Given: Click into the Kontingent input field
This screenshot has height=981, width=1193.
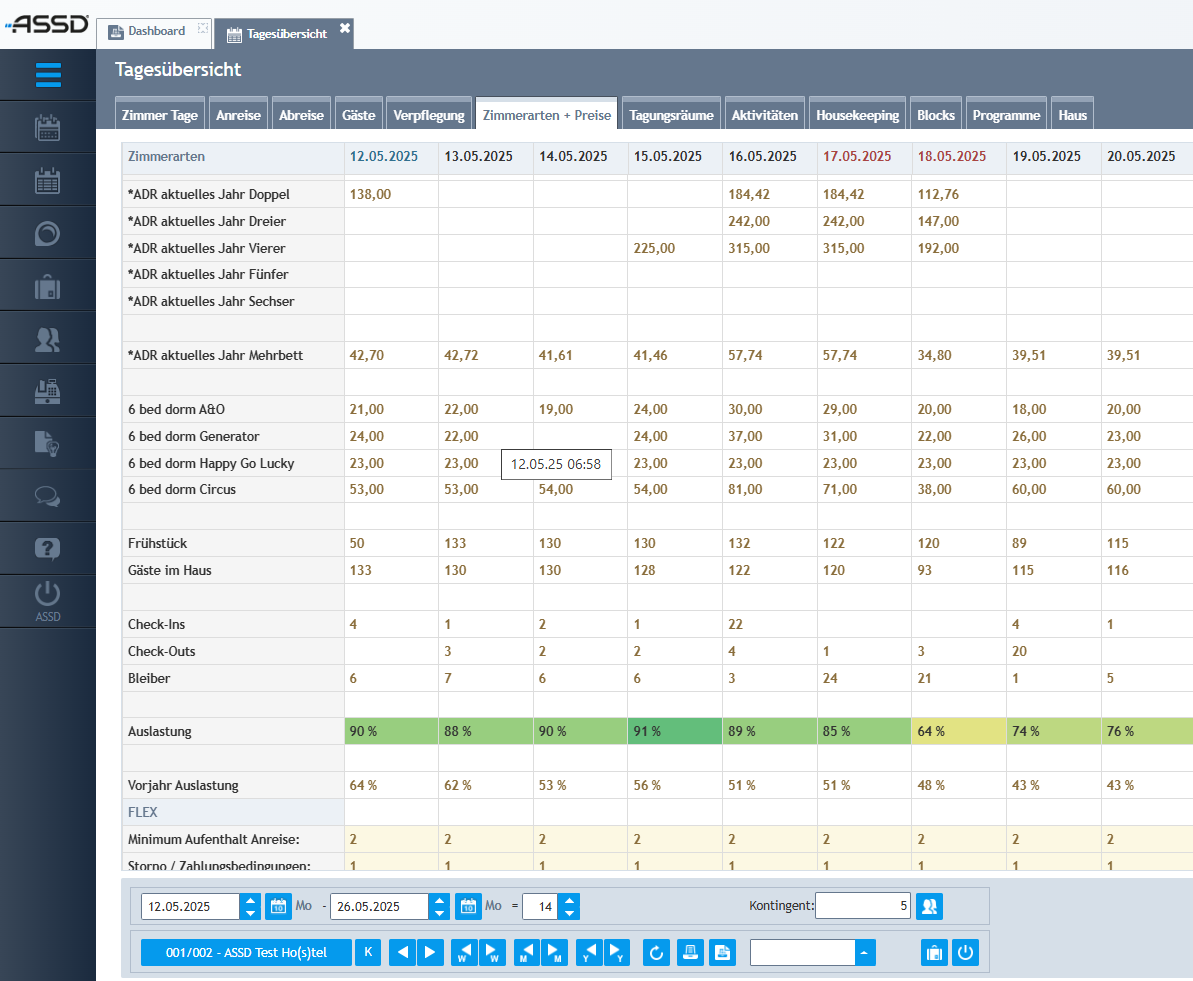Looking at the screenshot, I should (x=862, y=907).
